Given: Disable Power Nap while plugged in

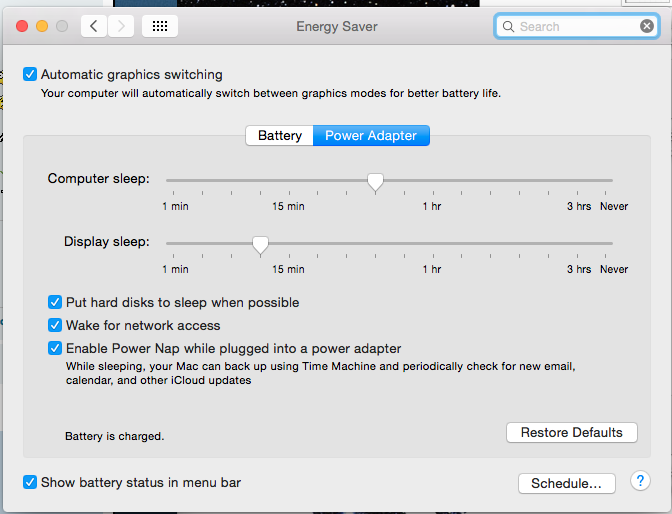Looking at the screenshot, I should coord(55,348).
